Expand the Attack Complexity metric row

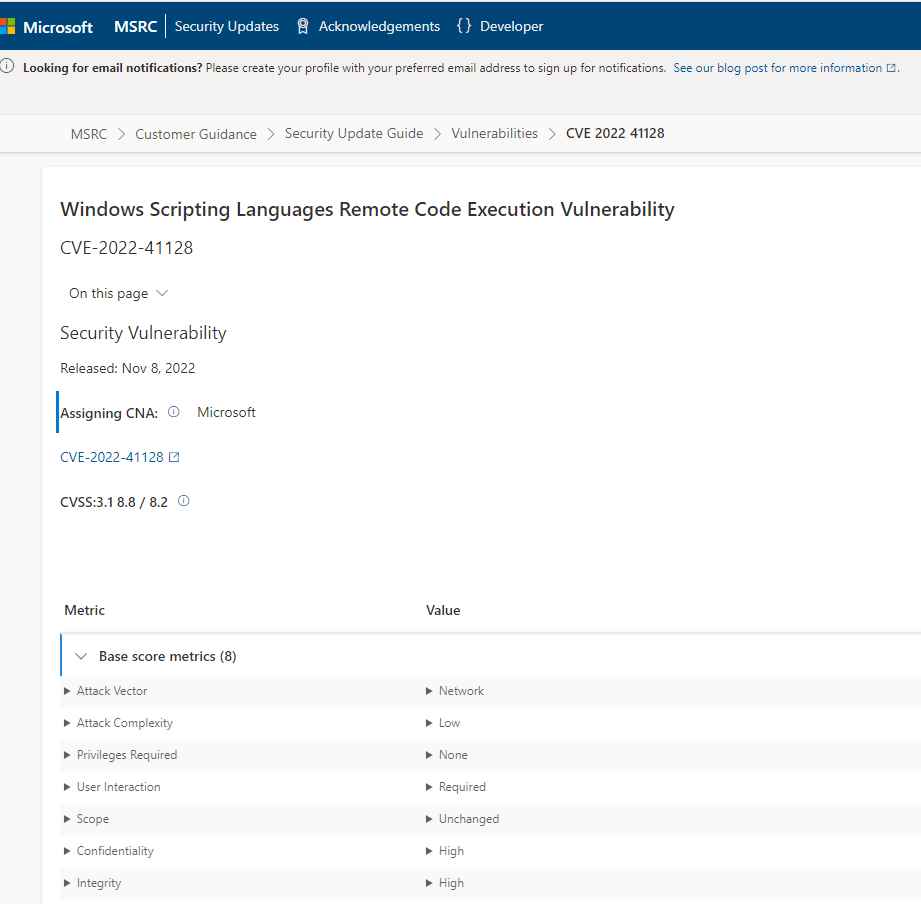67,723
